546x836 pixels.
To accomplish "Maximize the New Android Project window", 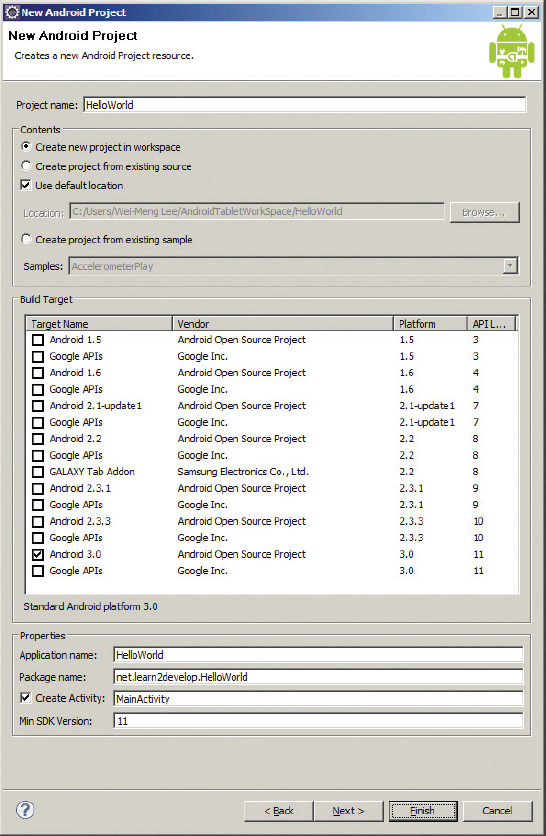I will pos(516,12).
